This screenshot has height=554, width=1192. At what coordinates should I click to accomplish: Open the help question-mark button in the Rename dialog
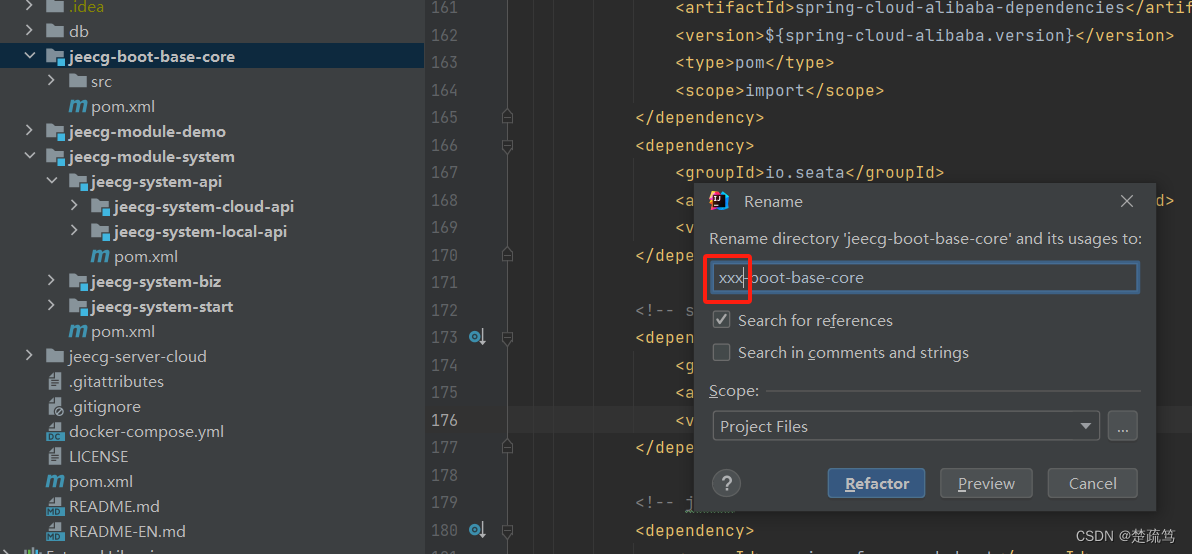coord(727,483)
